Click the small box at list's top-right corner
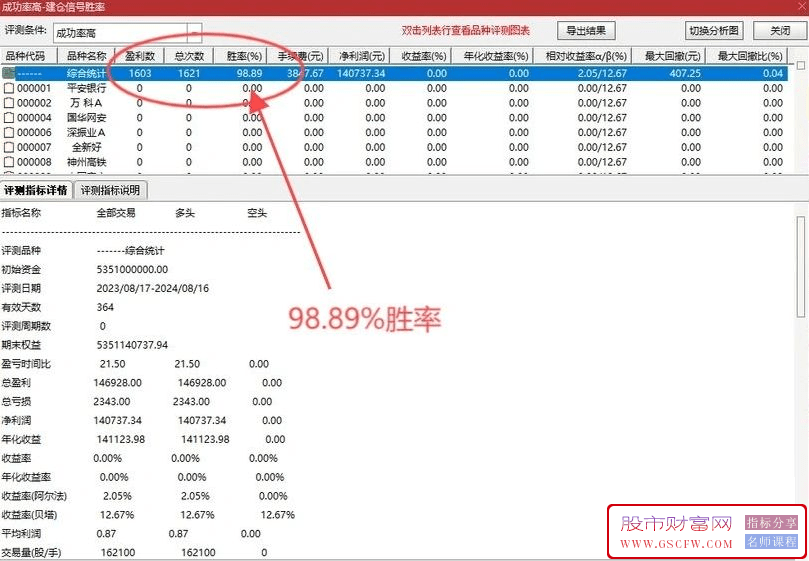The width and height of the screenshot is (809, 561). pos(800,66)
